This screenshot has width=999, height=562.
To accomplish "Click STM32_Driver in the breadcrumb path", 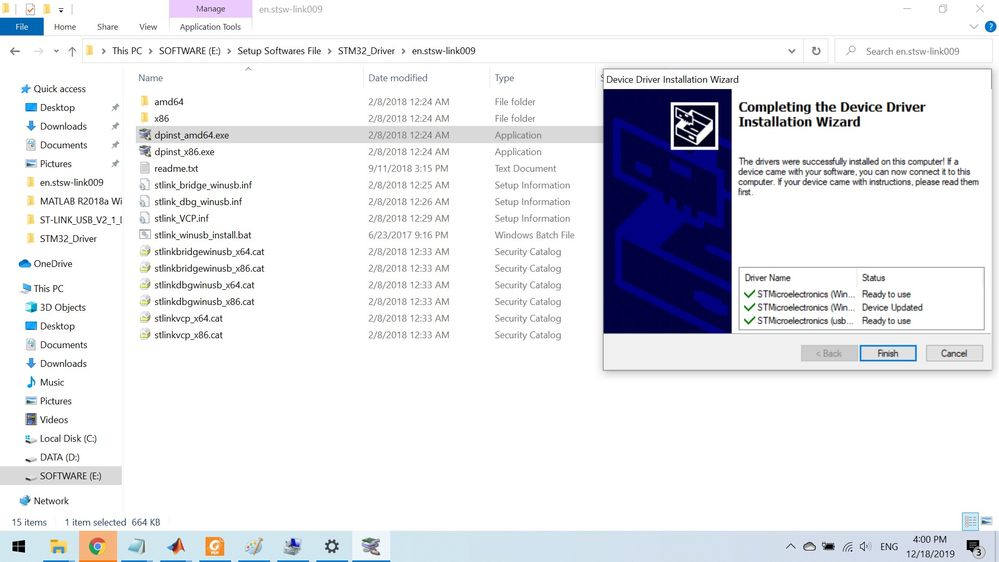I will (x=366, y=51).
